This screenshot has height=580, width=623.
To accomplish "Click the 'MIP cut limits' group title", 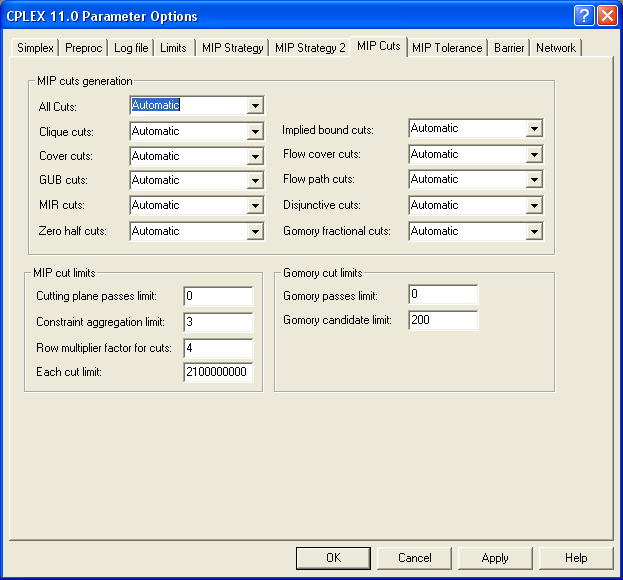I will tap(64, 273).
